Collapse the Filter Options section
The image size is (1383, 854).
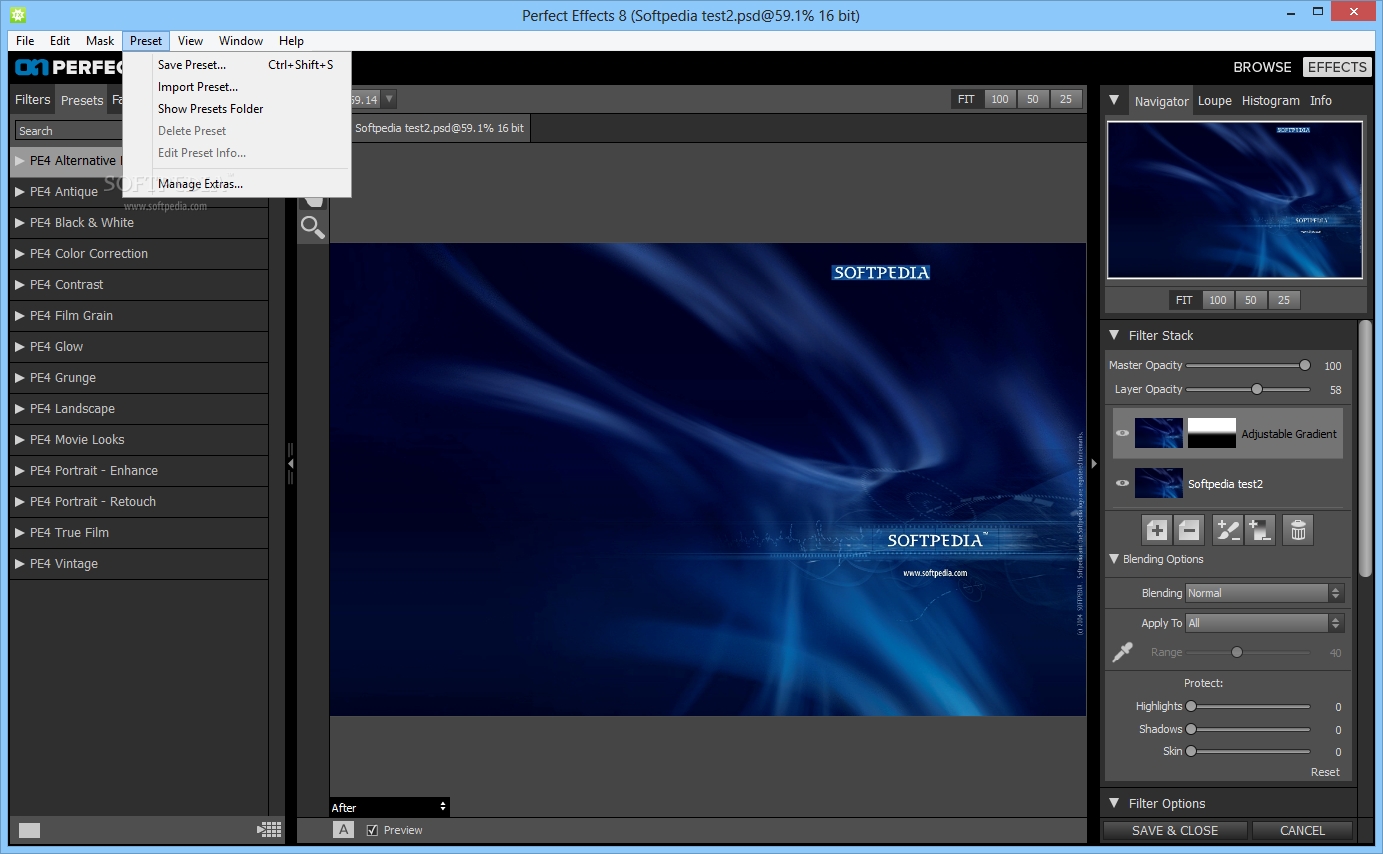(x=1114, y=803)
